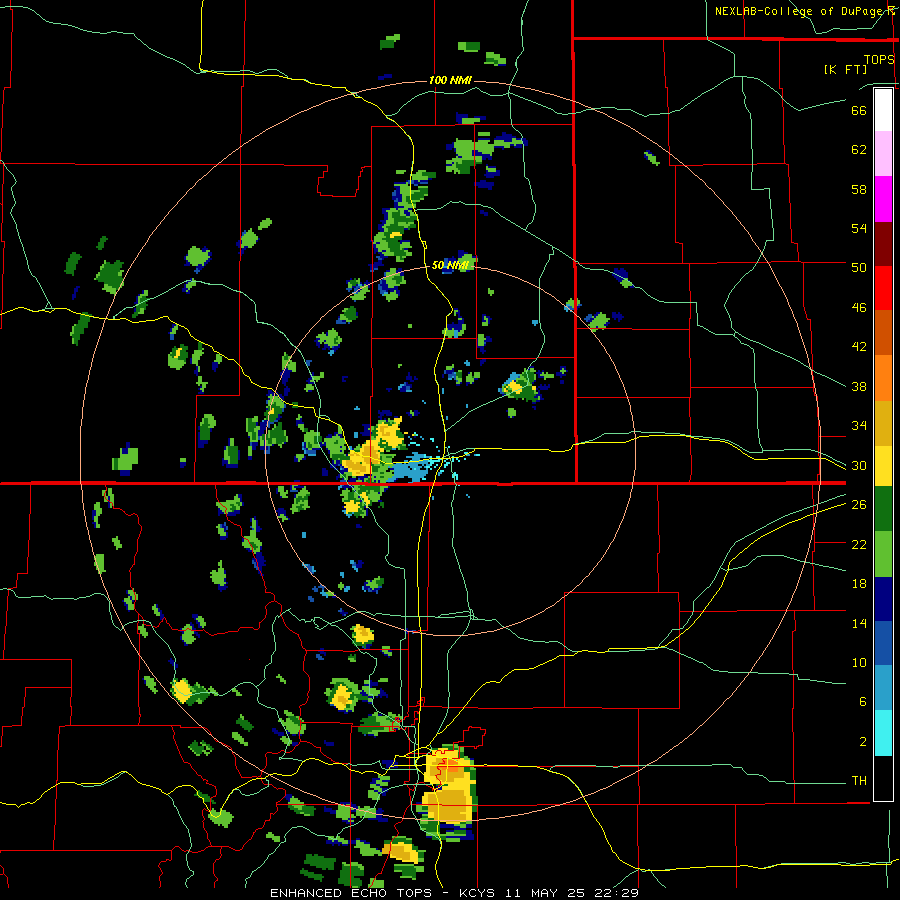The height and width of the screenshot is (900, 900).
Task: Click the '30' legend value
Action: (x=859, y=465)
